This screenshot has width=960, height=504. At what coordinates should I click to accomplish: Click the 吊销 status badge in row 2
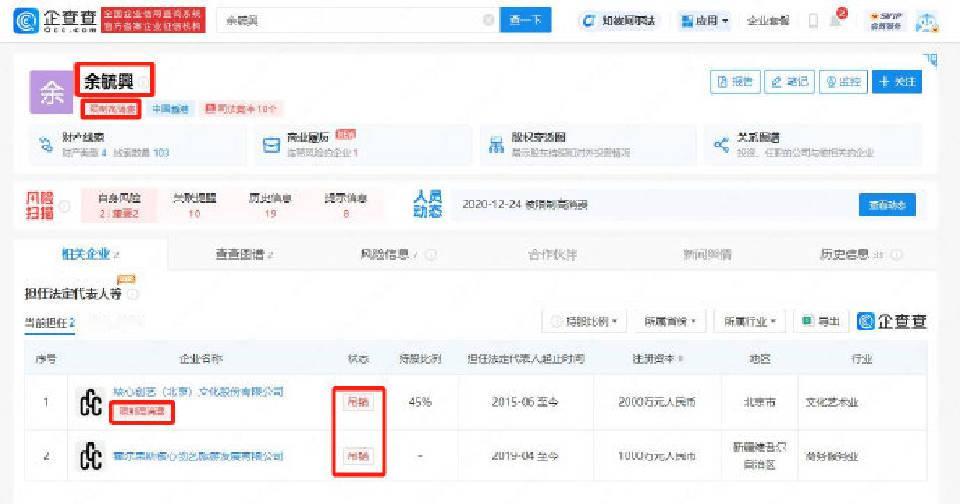pos(358,456)
